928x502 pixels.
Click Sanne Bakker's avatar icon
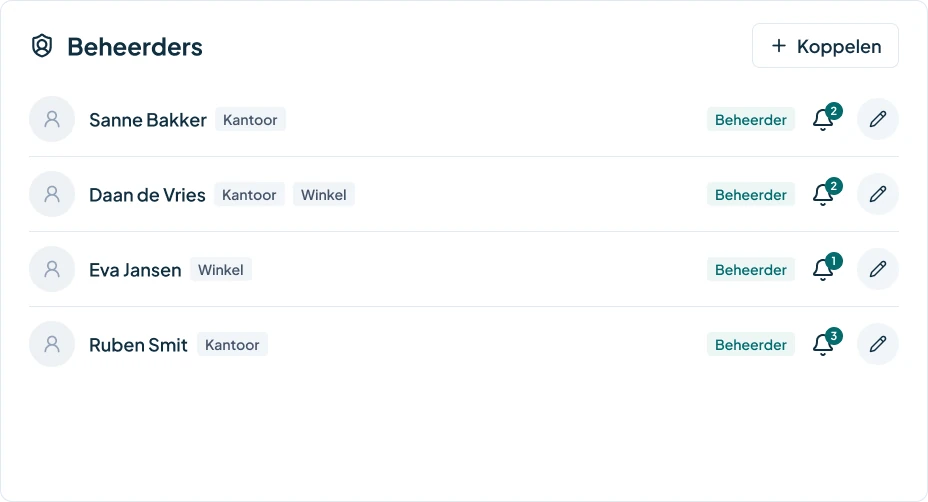[x=52, y=119]
